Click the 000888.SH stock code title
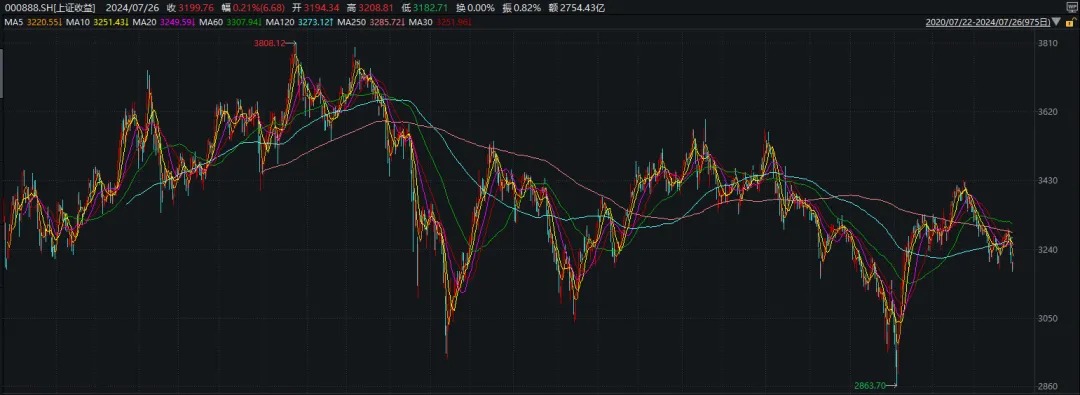Viewport: 1080px width, 395px height. 27,8
